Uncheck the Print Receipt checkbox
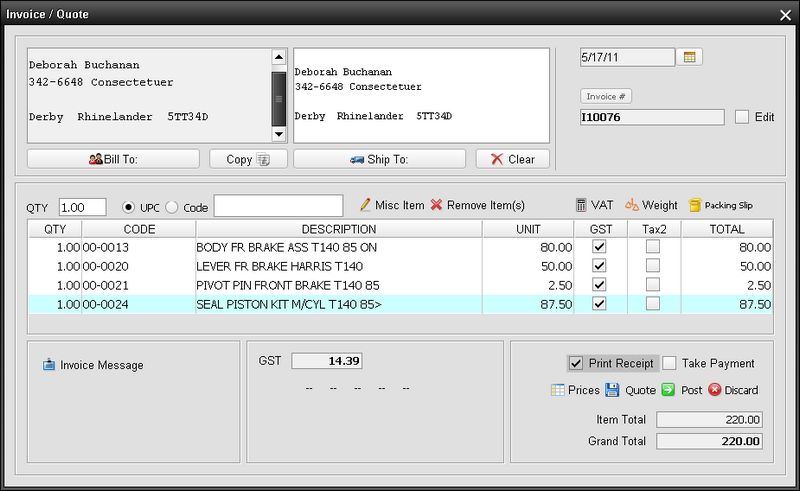Image resolution: width=800 pixels, height=491 pixels. (576, 363)
